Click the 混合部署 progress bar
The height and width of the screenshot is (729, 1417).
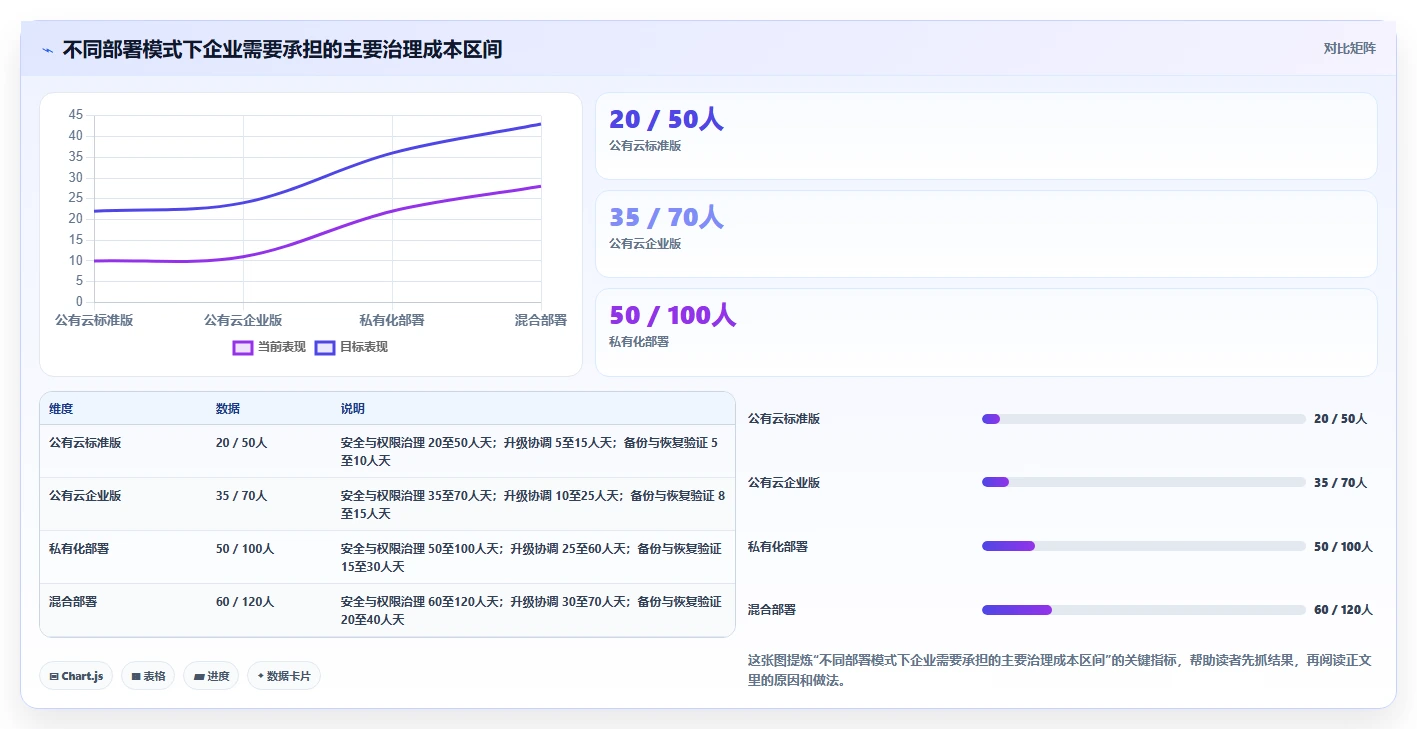(x=1144, y=610)
